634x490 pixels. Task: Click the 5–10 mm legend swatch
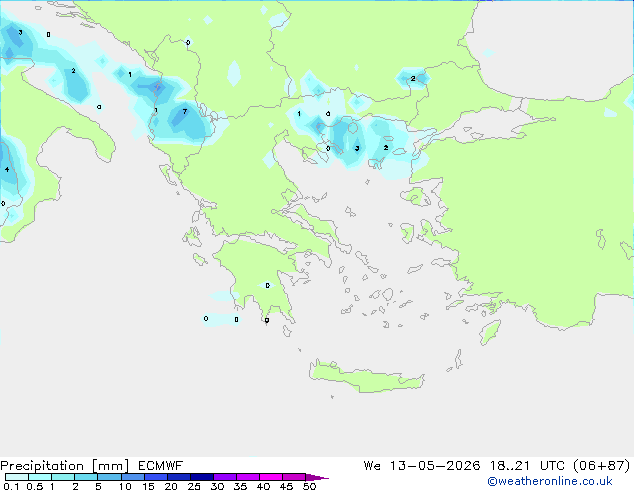(109, 477)
